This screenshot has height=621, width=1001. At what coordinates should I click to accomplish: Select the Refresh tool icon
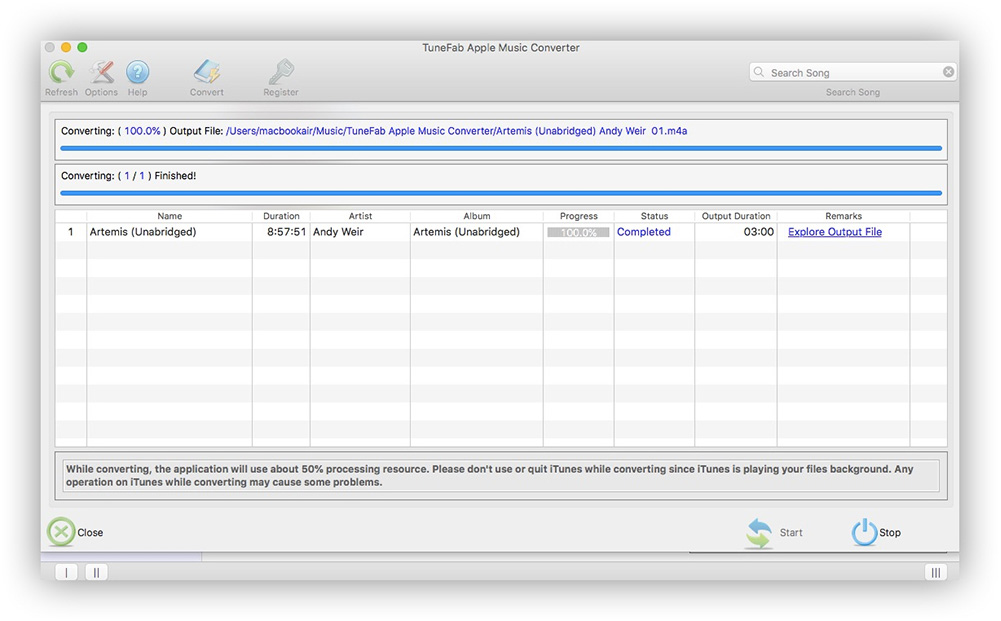click(x=61, y=75)
